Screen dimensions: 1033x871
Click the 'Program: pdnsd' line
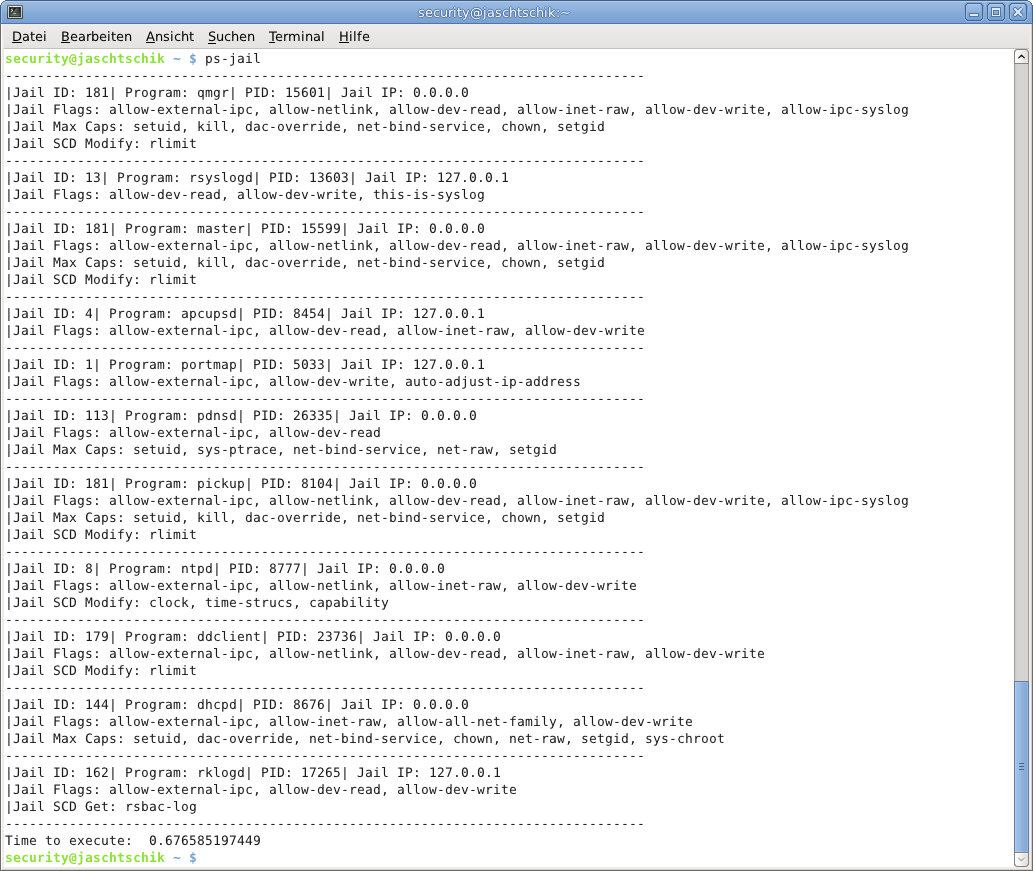click(242, 416)
